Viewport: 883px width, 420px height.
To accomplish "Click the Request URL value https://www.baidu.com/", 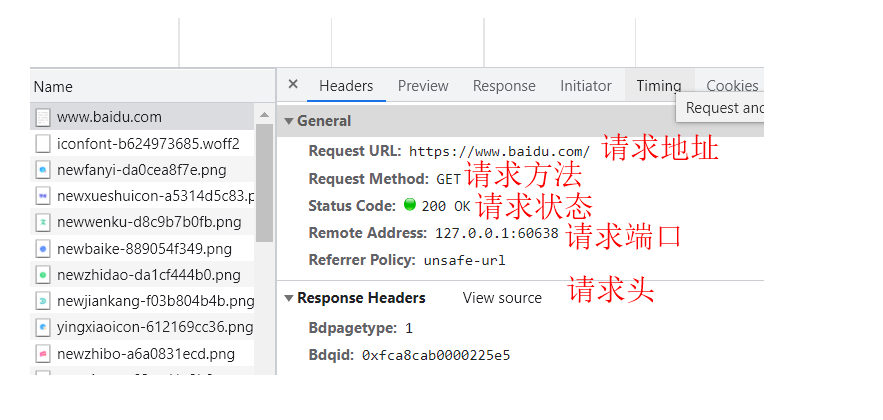I will pos(500,151).
